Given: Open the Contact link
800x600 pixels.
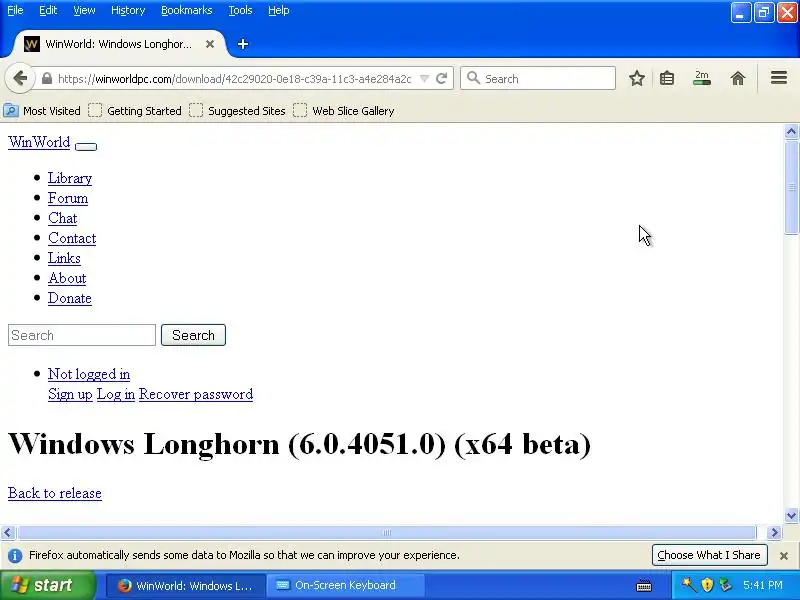Looking at the screenshot, I should [x=72, y=238].
